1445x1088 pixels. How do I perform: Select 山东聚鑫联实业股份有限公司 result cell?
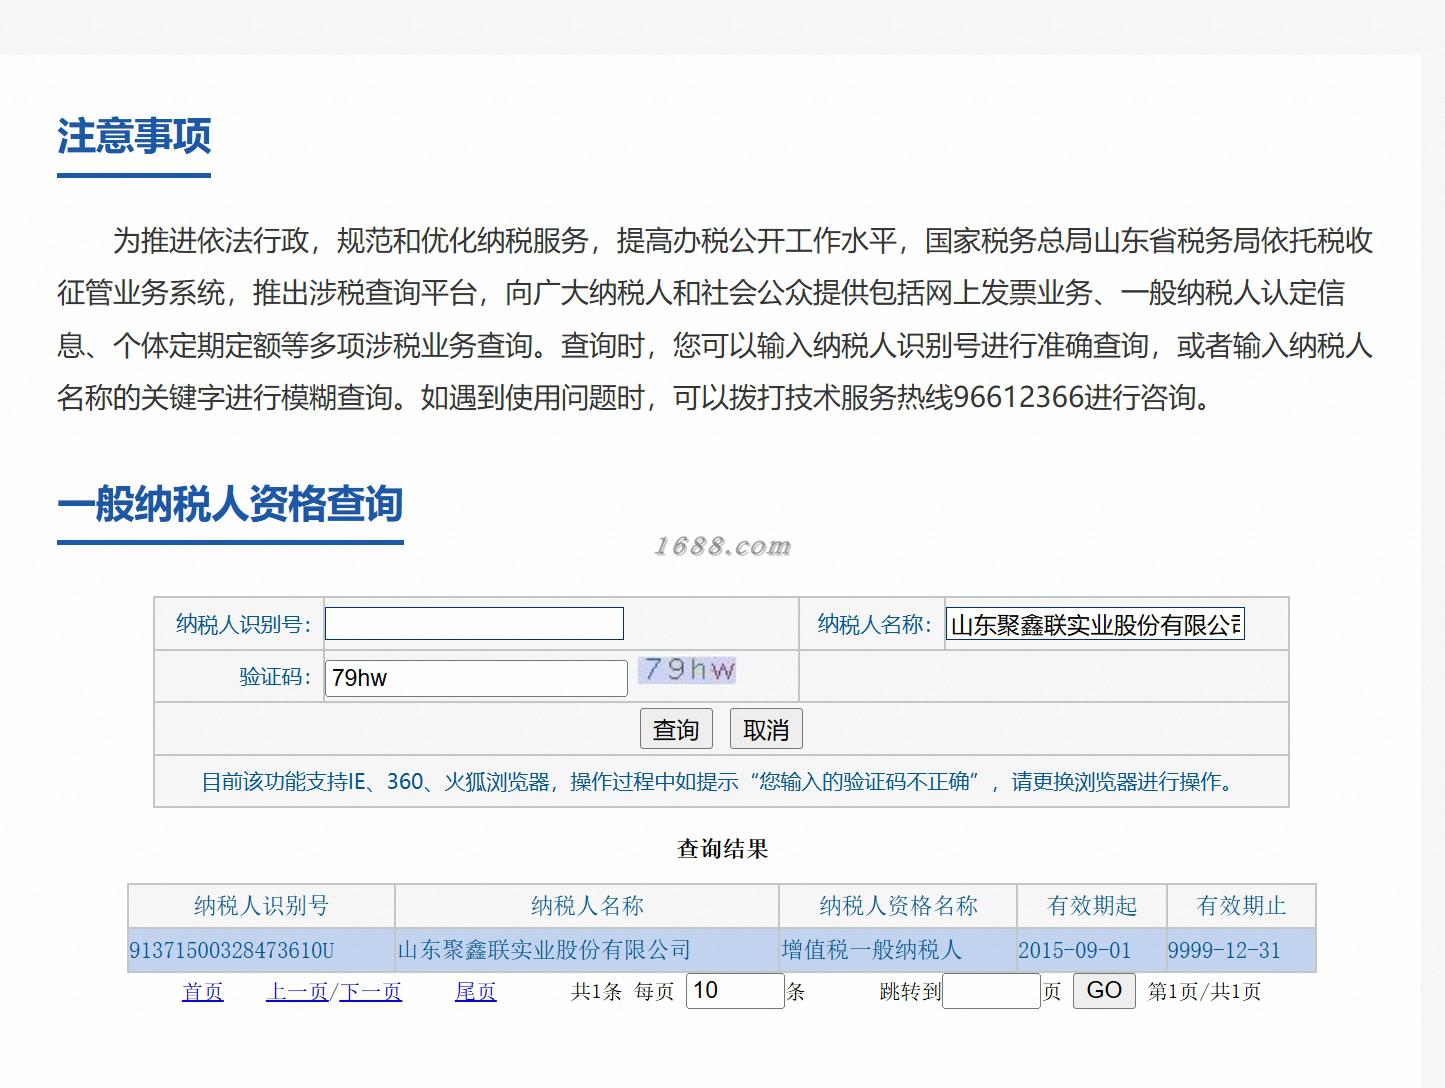coord(587,950)
